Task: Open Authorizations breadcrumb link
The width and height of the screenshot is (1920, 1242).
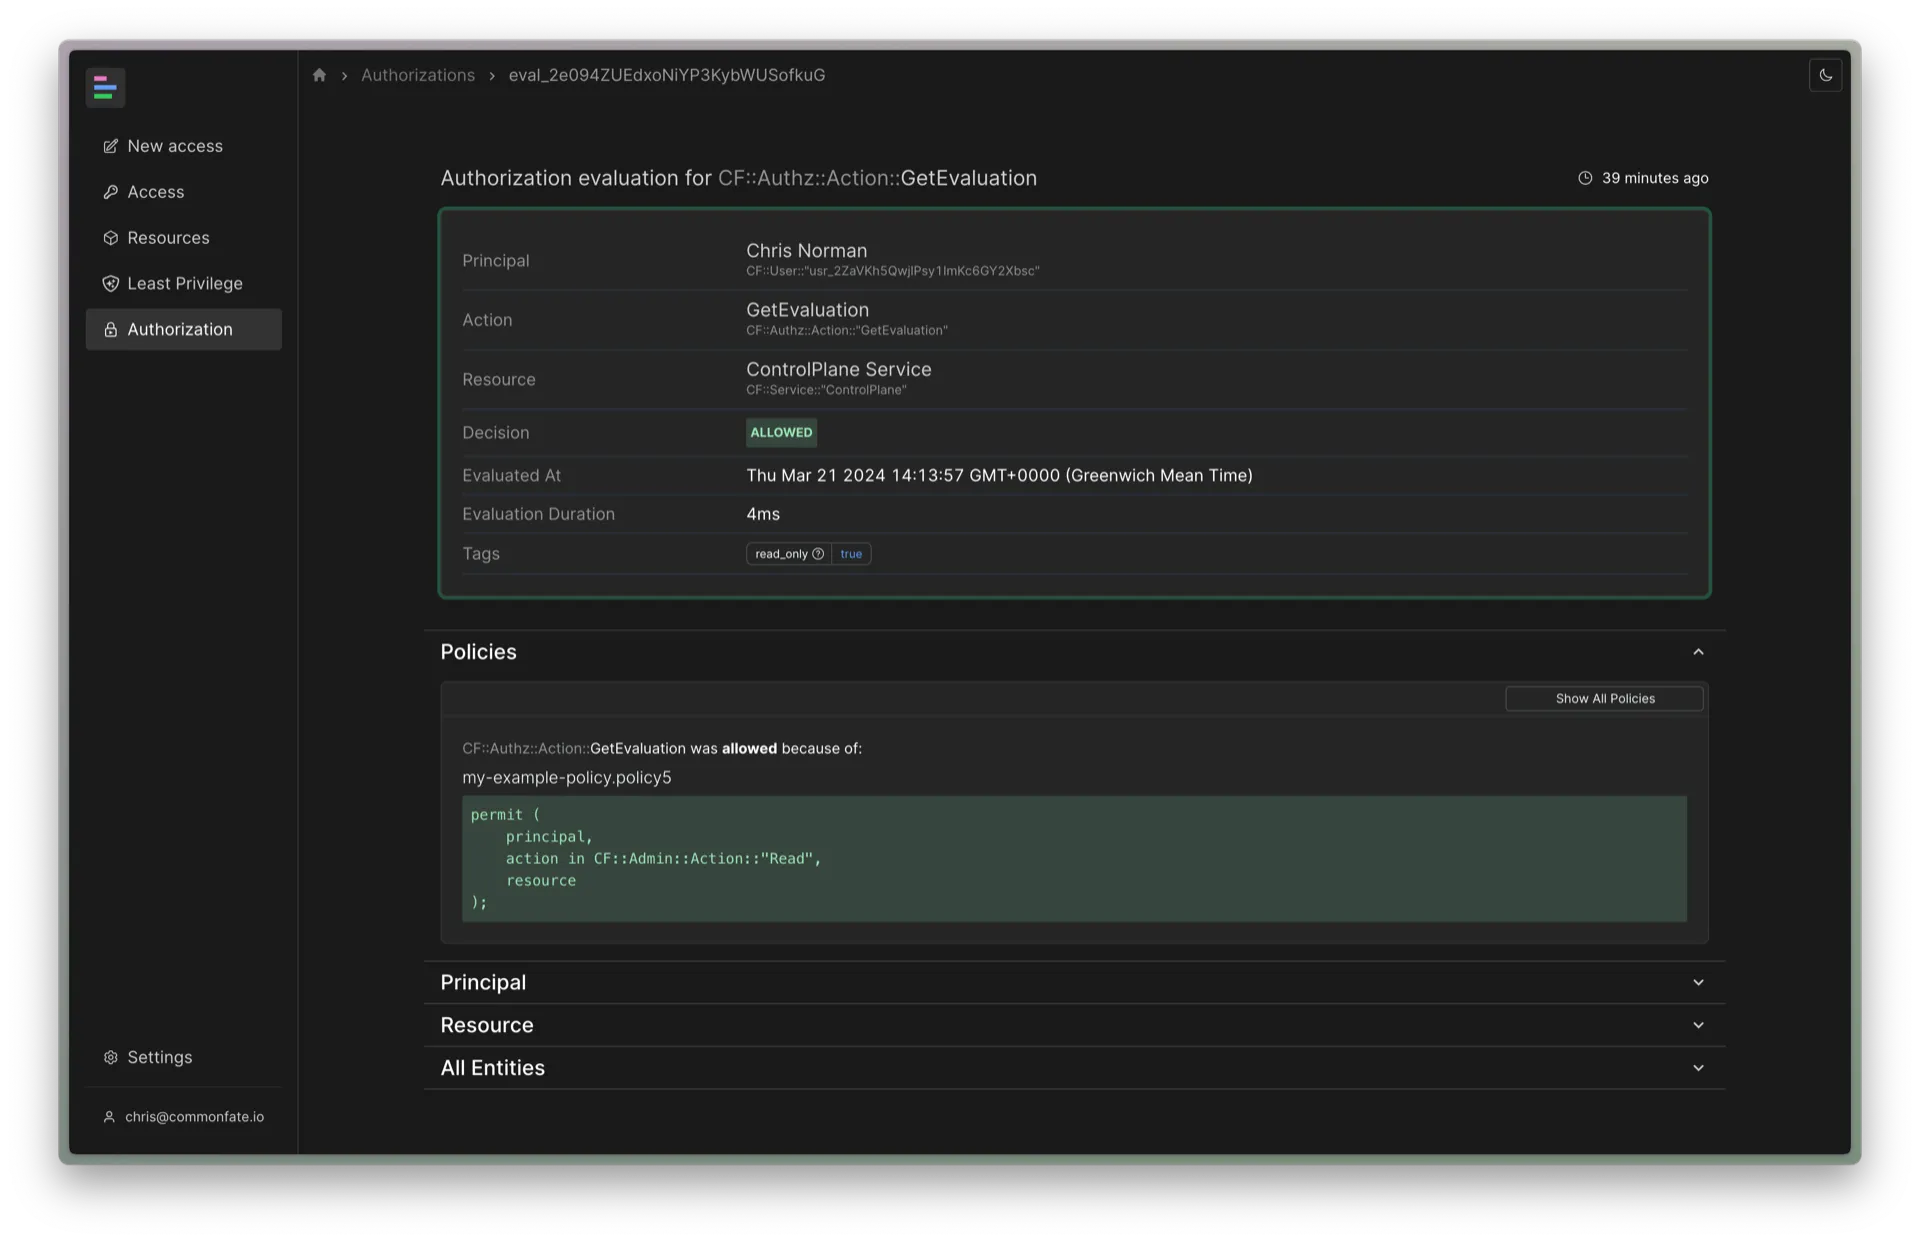Action: 418,75
